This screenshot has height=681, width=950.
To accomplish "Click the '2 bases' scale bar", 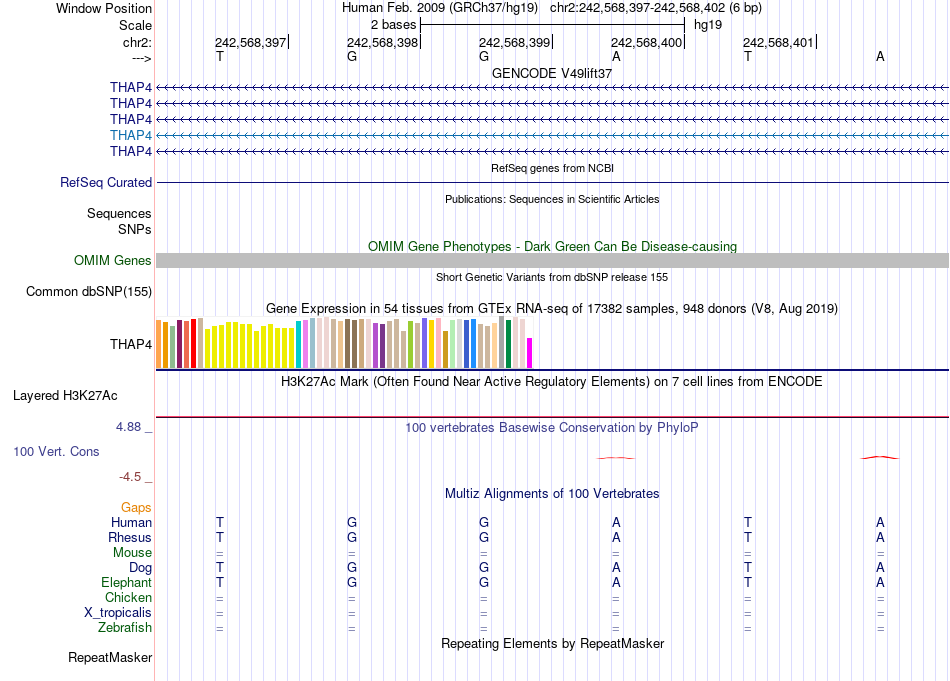I will 552,25.
